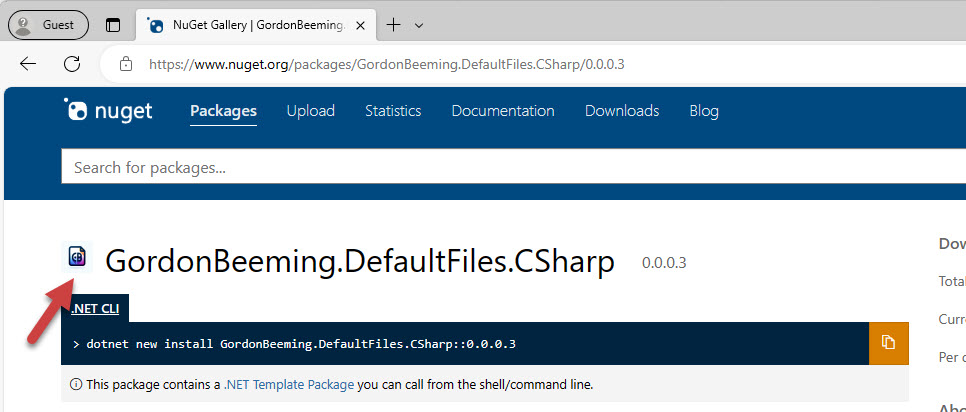The height and width of the screenshot is (412, 966).
Task: Open the Downloads page
Action: pos(622,111)
